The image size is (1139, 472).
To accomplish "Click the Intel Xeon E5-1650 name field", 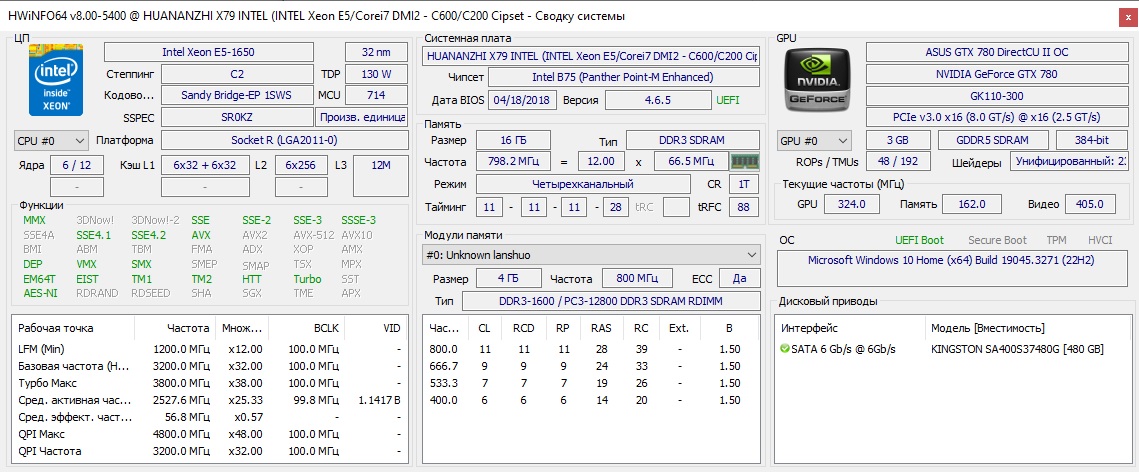I will [209, 52].
